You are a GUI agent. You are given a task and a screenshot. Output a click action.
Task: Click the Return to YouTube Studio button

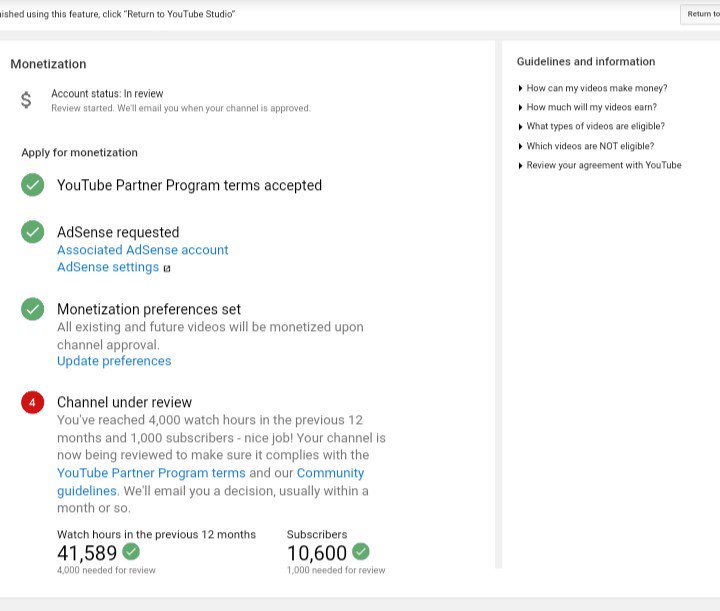(x=700, y=14)
